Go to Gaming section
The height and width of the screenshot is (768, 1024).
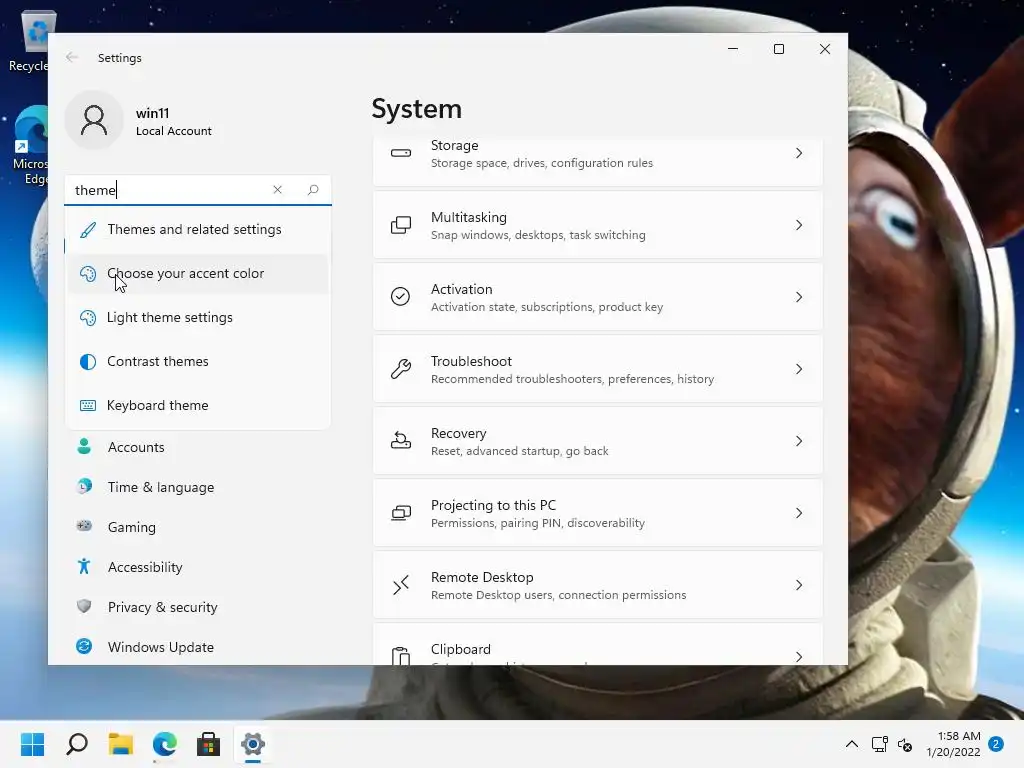[x=198, y=527]
